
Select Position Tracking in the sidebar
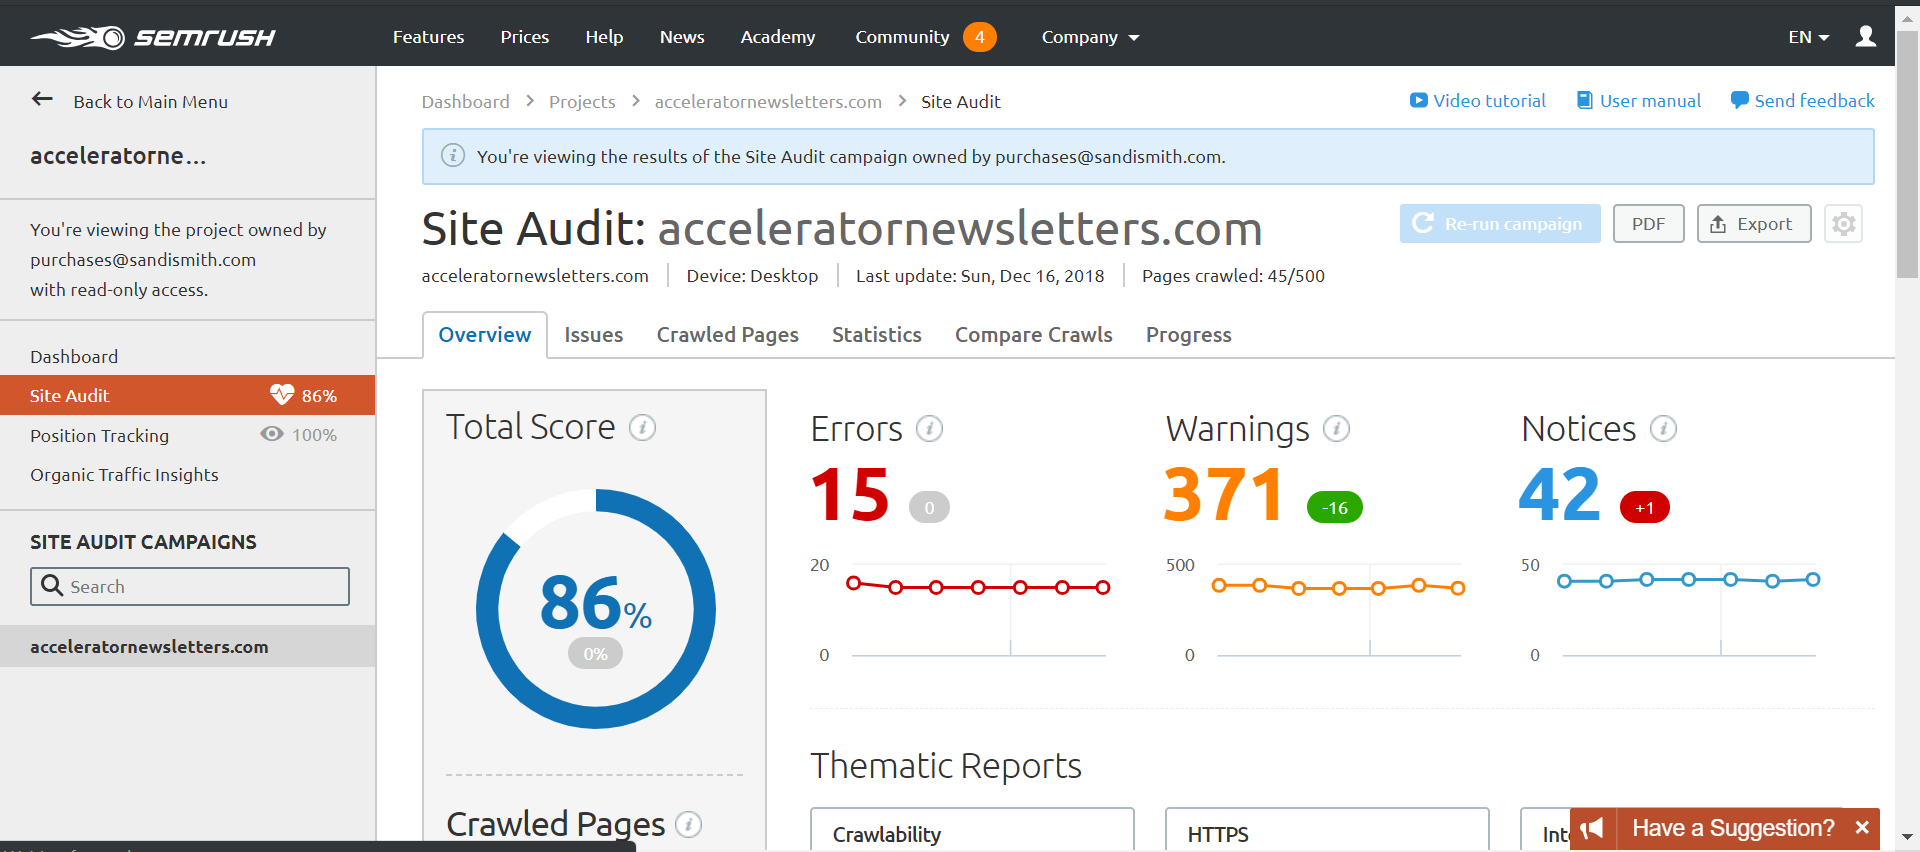click(100, 435)
